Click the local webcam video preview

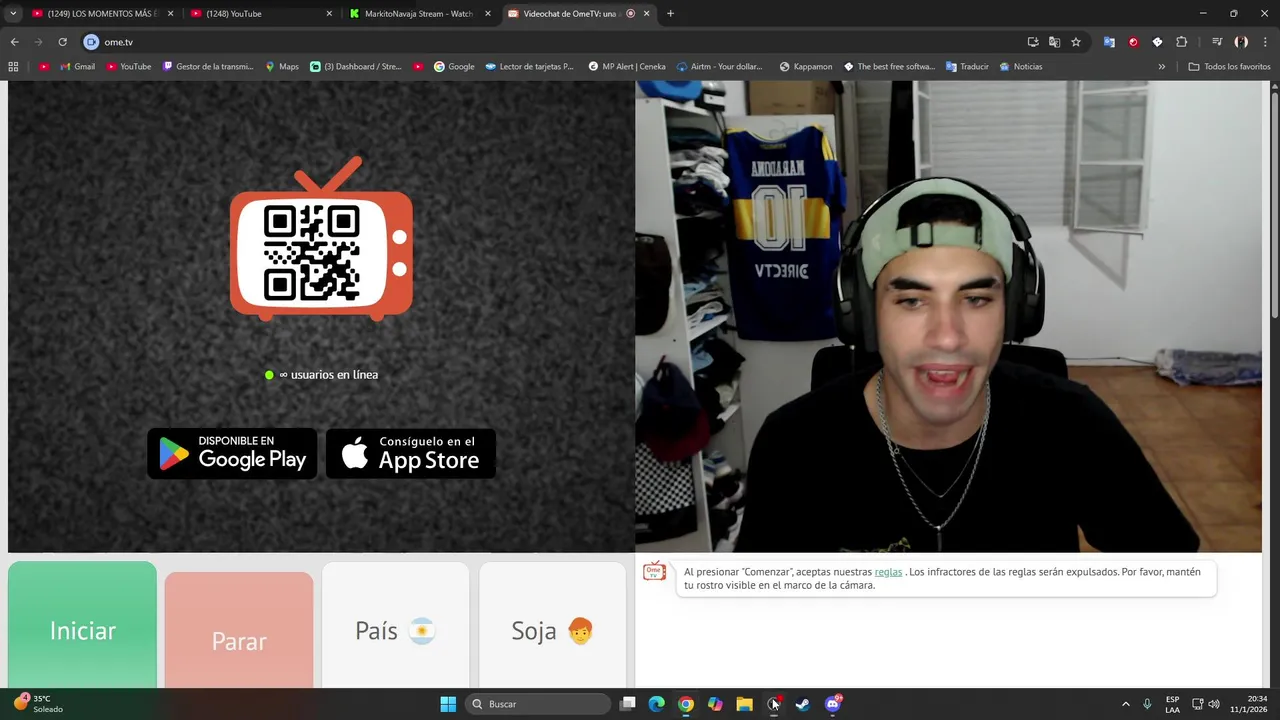click(x=948, y=316)
